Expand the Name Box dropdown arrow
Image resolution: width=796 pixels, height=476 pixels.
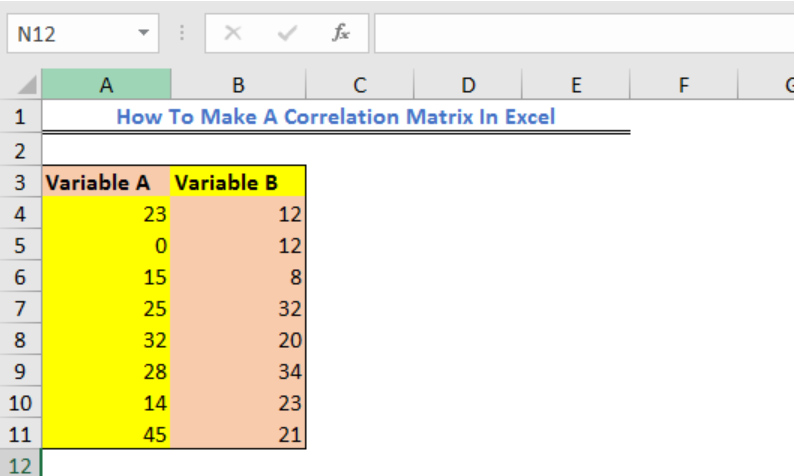pyautogui.click(x=144, y=33)
